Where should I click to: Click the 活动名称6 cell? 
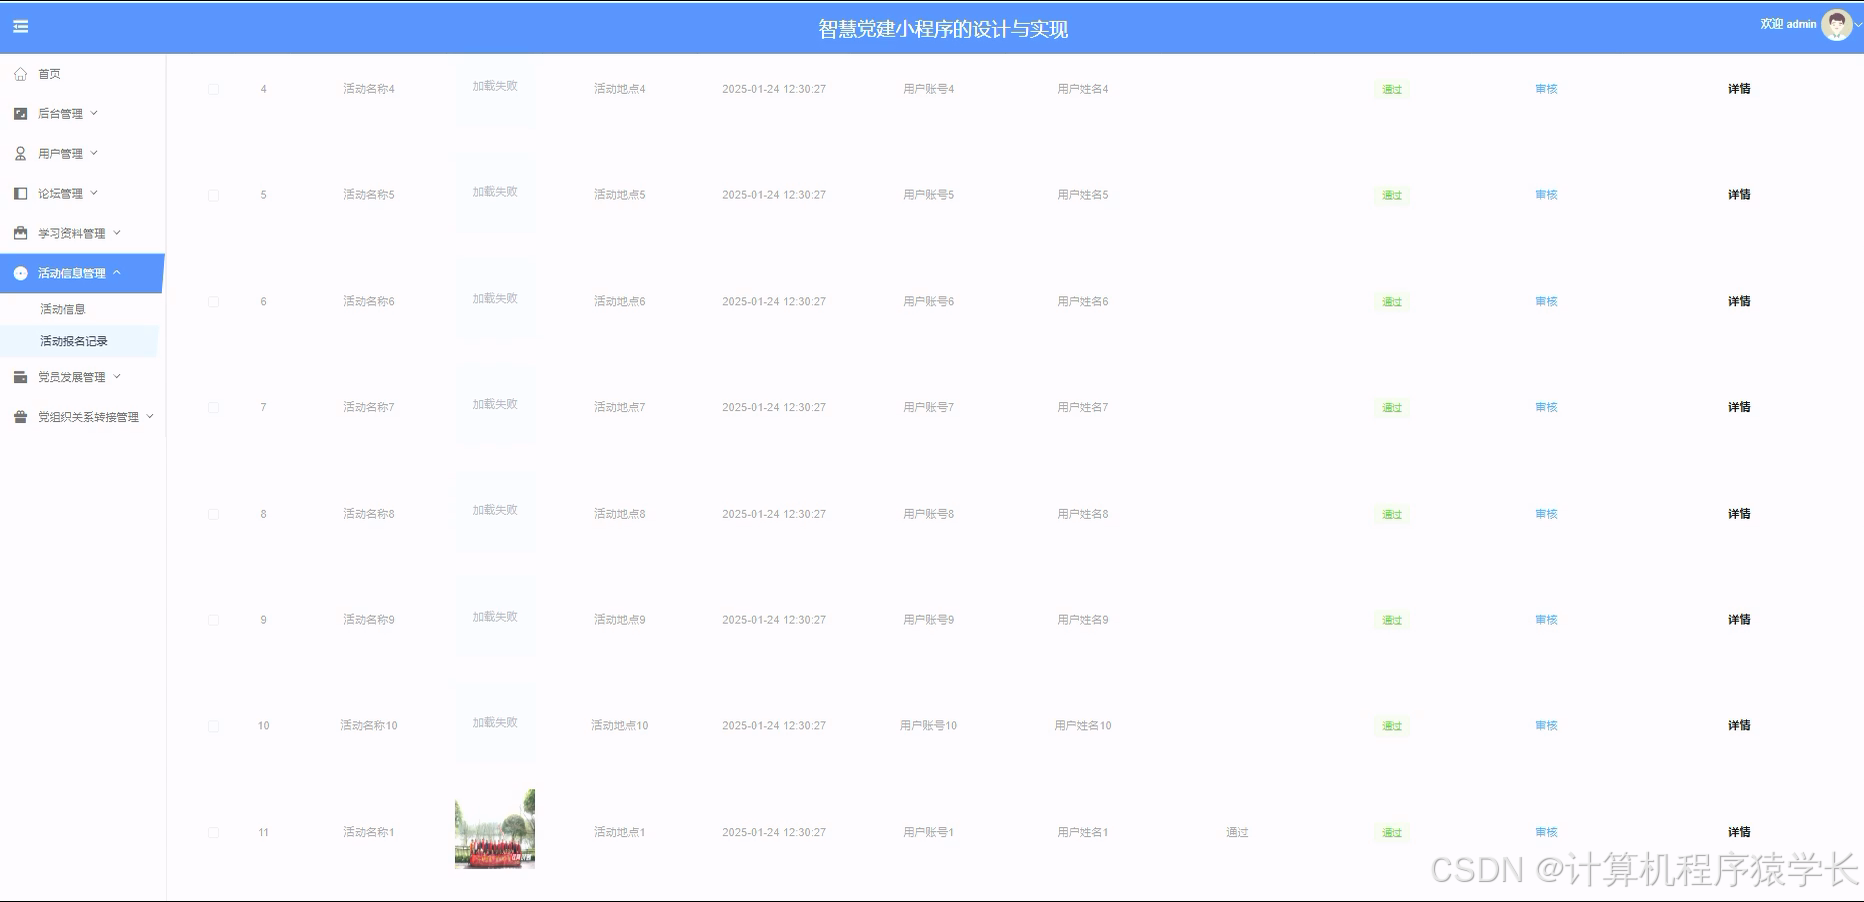(369, 301)
